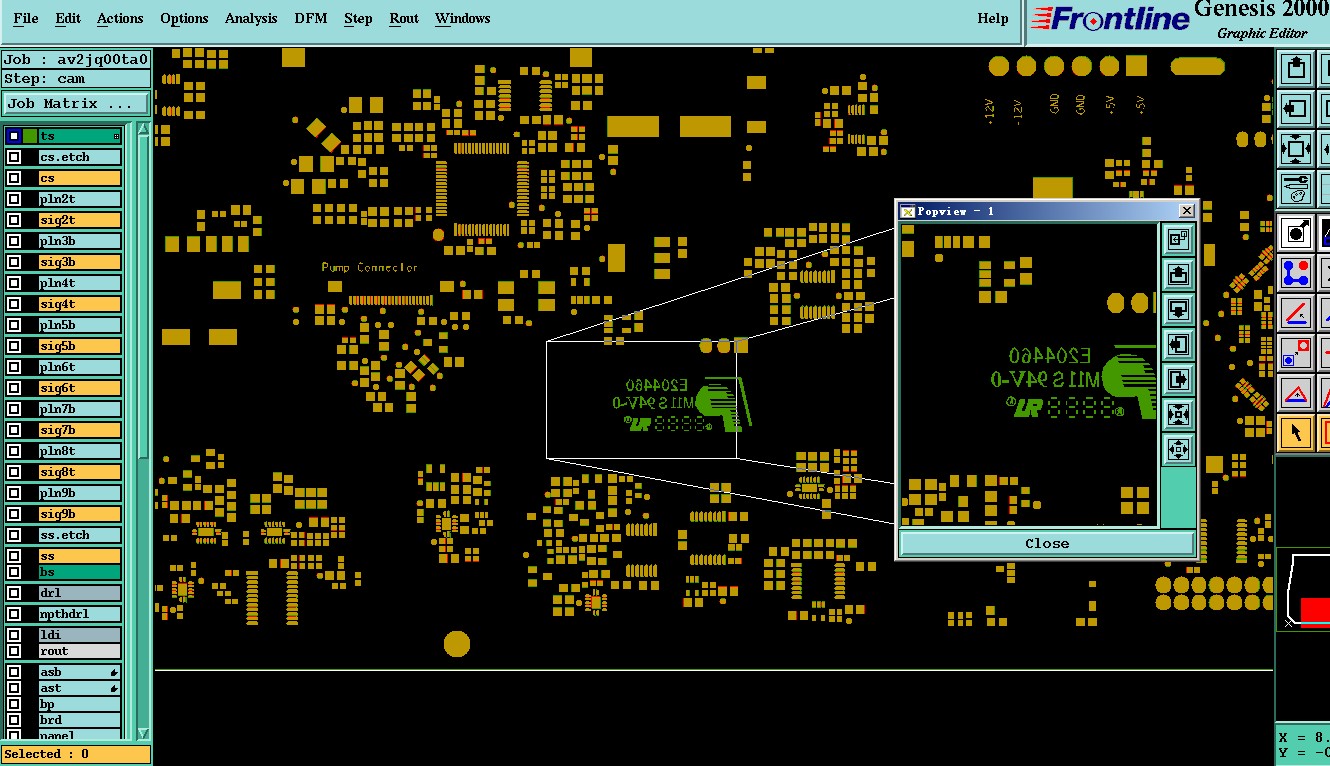Click the Popview pan left icon
Image resolution: width=1330 pixels, height=766 pixels.
point(1179,344)
